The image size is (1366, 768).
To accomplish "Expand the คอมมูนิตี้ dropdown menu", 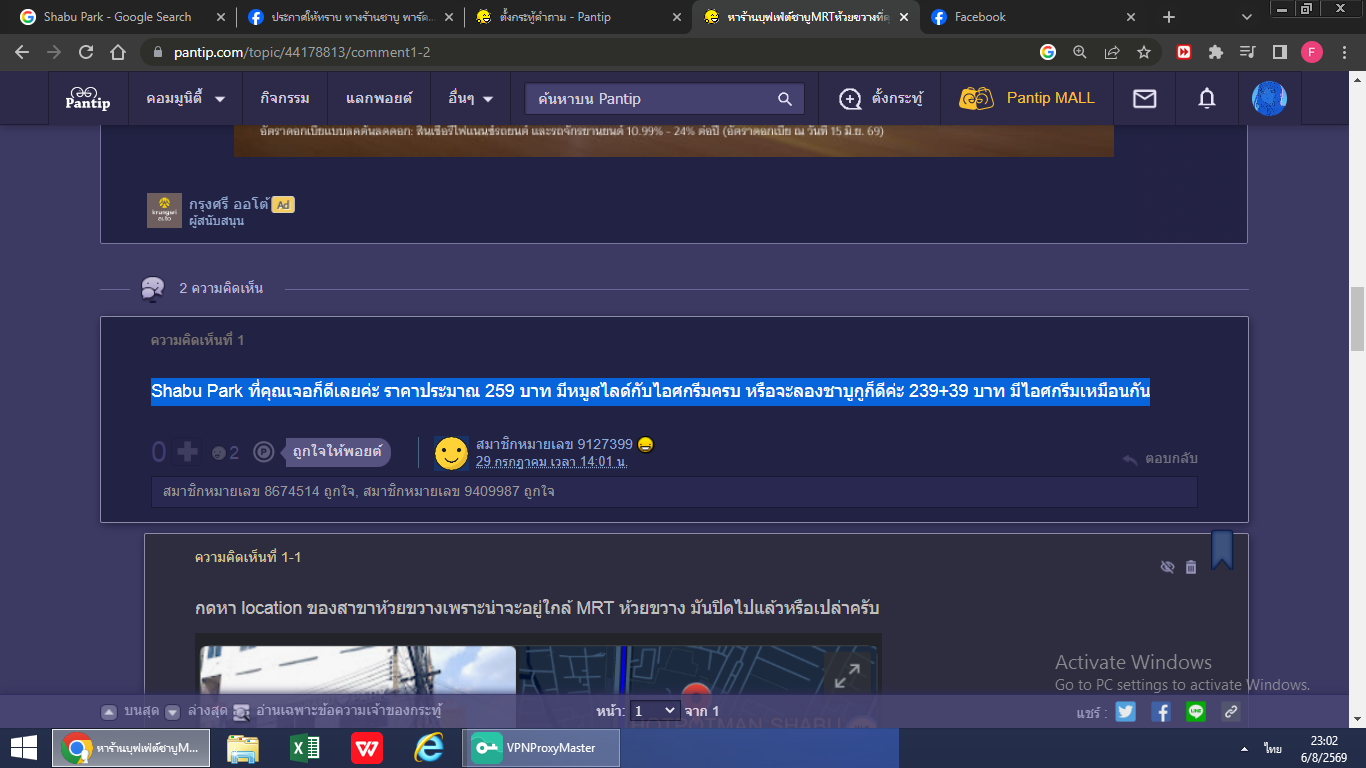I will (x=186, y=98).
